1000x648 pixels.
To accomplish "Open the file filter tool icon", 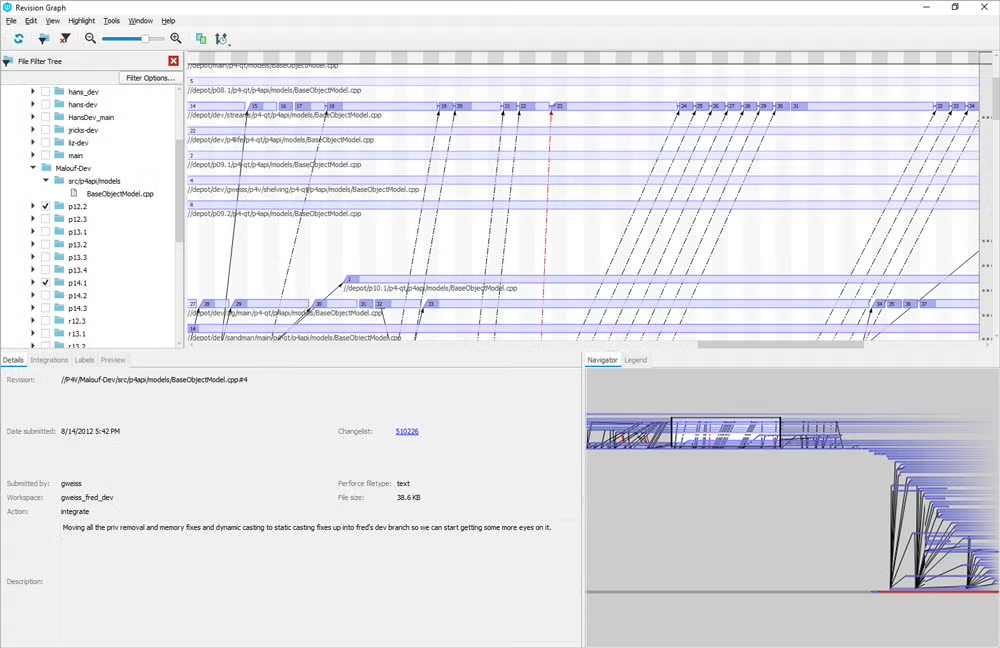I will 43,38.
